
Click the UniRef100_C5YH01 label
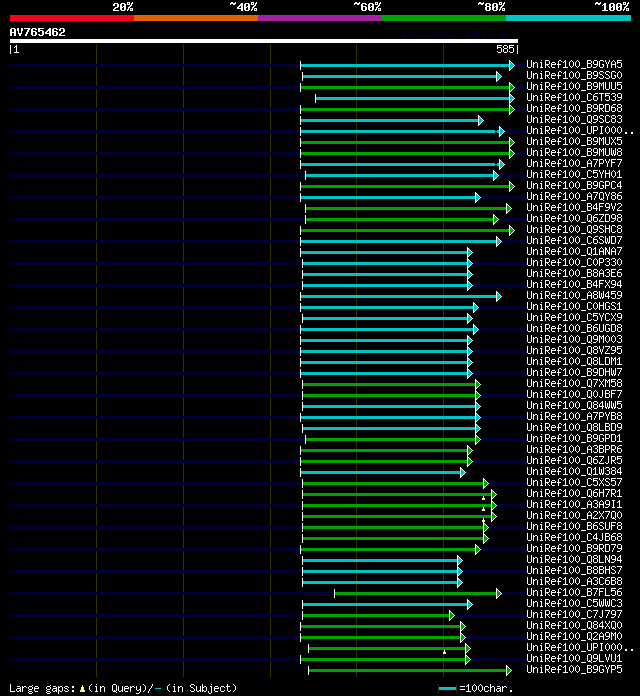pyautogui.click(x=574, y=174)
